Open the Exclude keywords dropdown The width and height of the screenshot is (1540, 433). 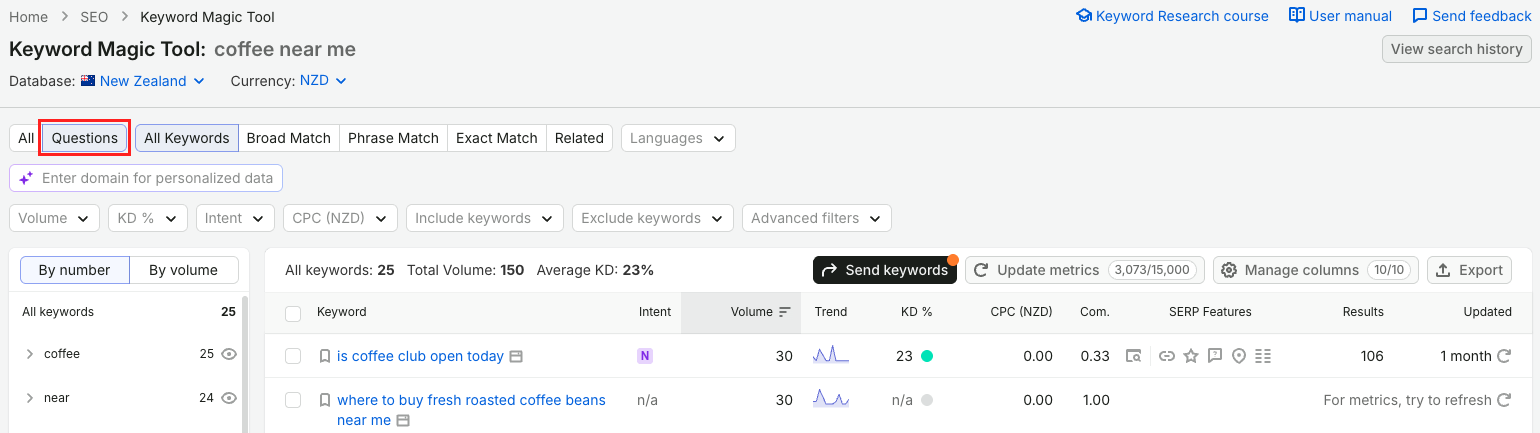tap(653, 218)
